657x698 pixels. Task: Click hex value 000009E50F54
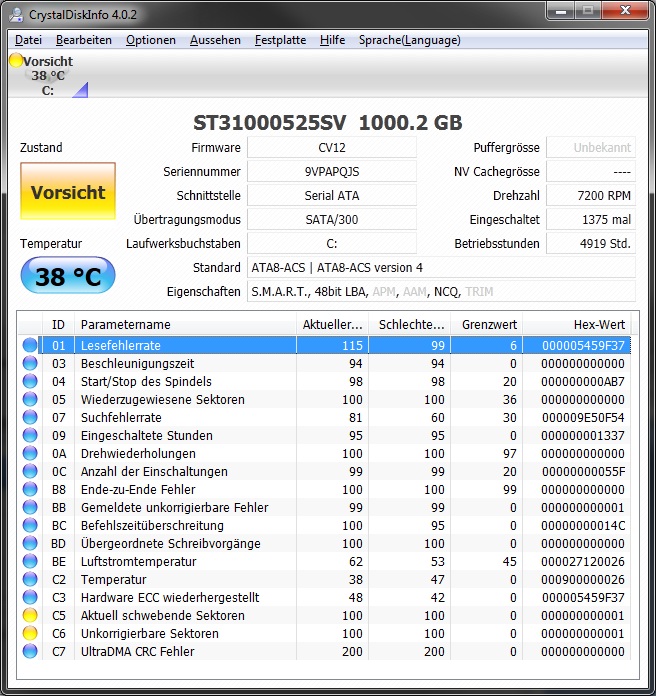pyautogui.click(x=583, y=418)
